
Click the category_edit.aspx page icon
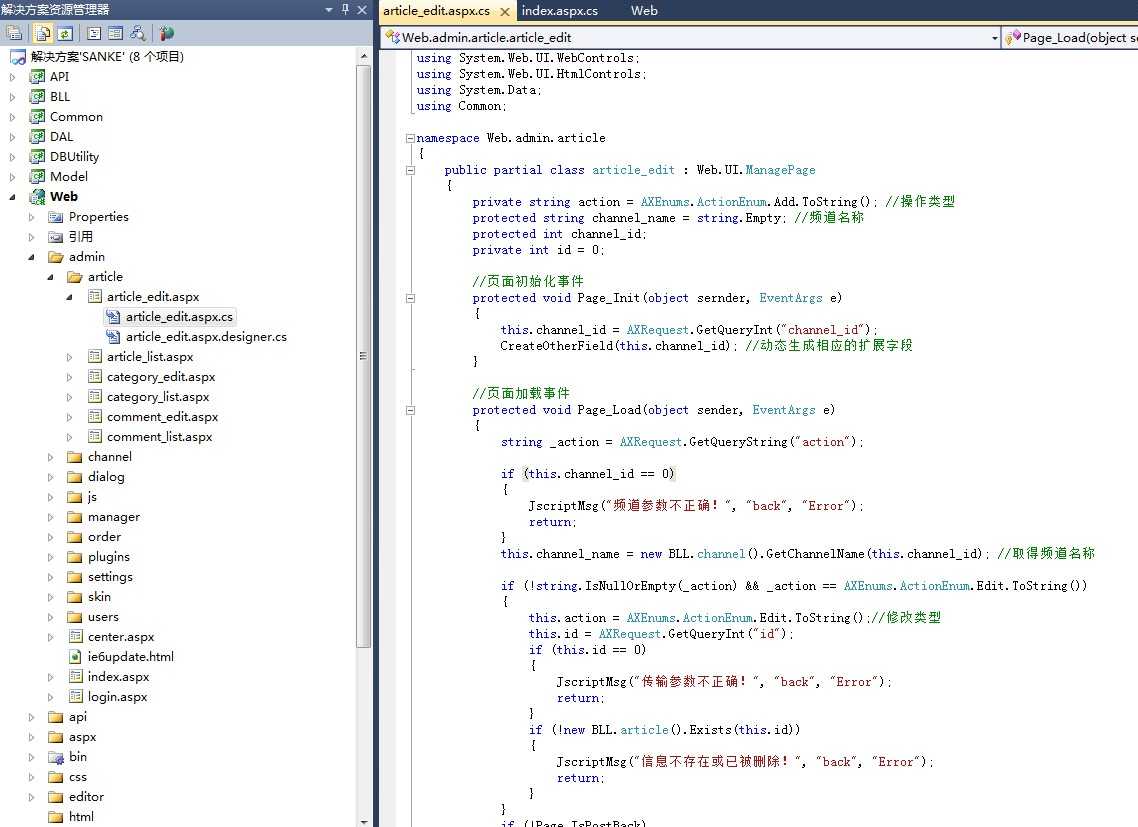click(94, 377)
